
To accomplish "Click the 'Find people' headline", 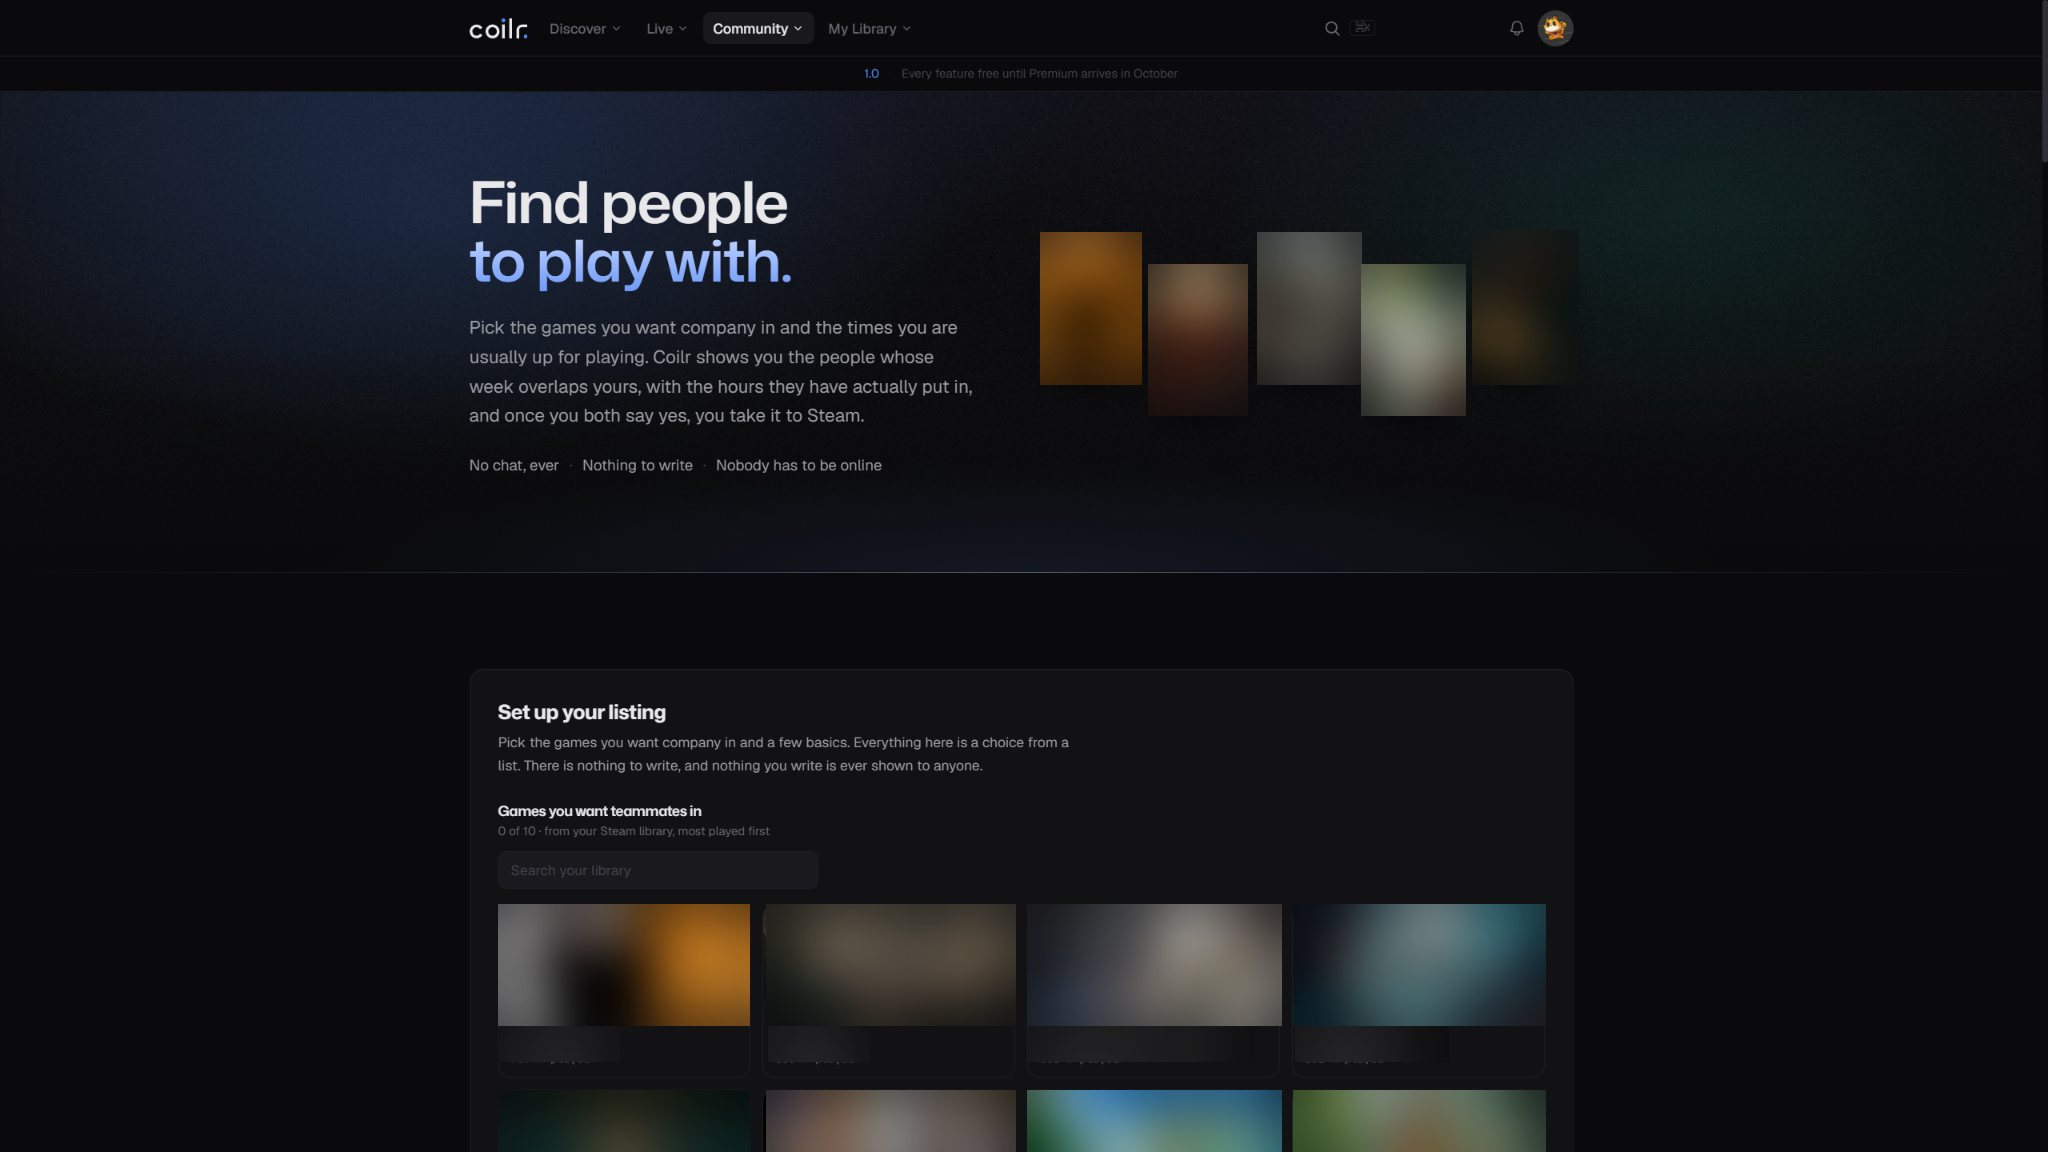I will [x=628, y=203].
